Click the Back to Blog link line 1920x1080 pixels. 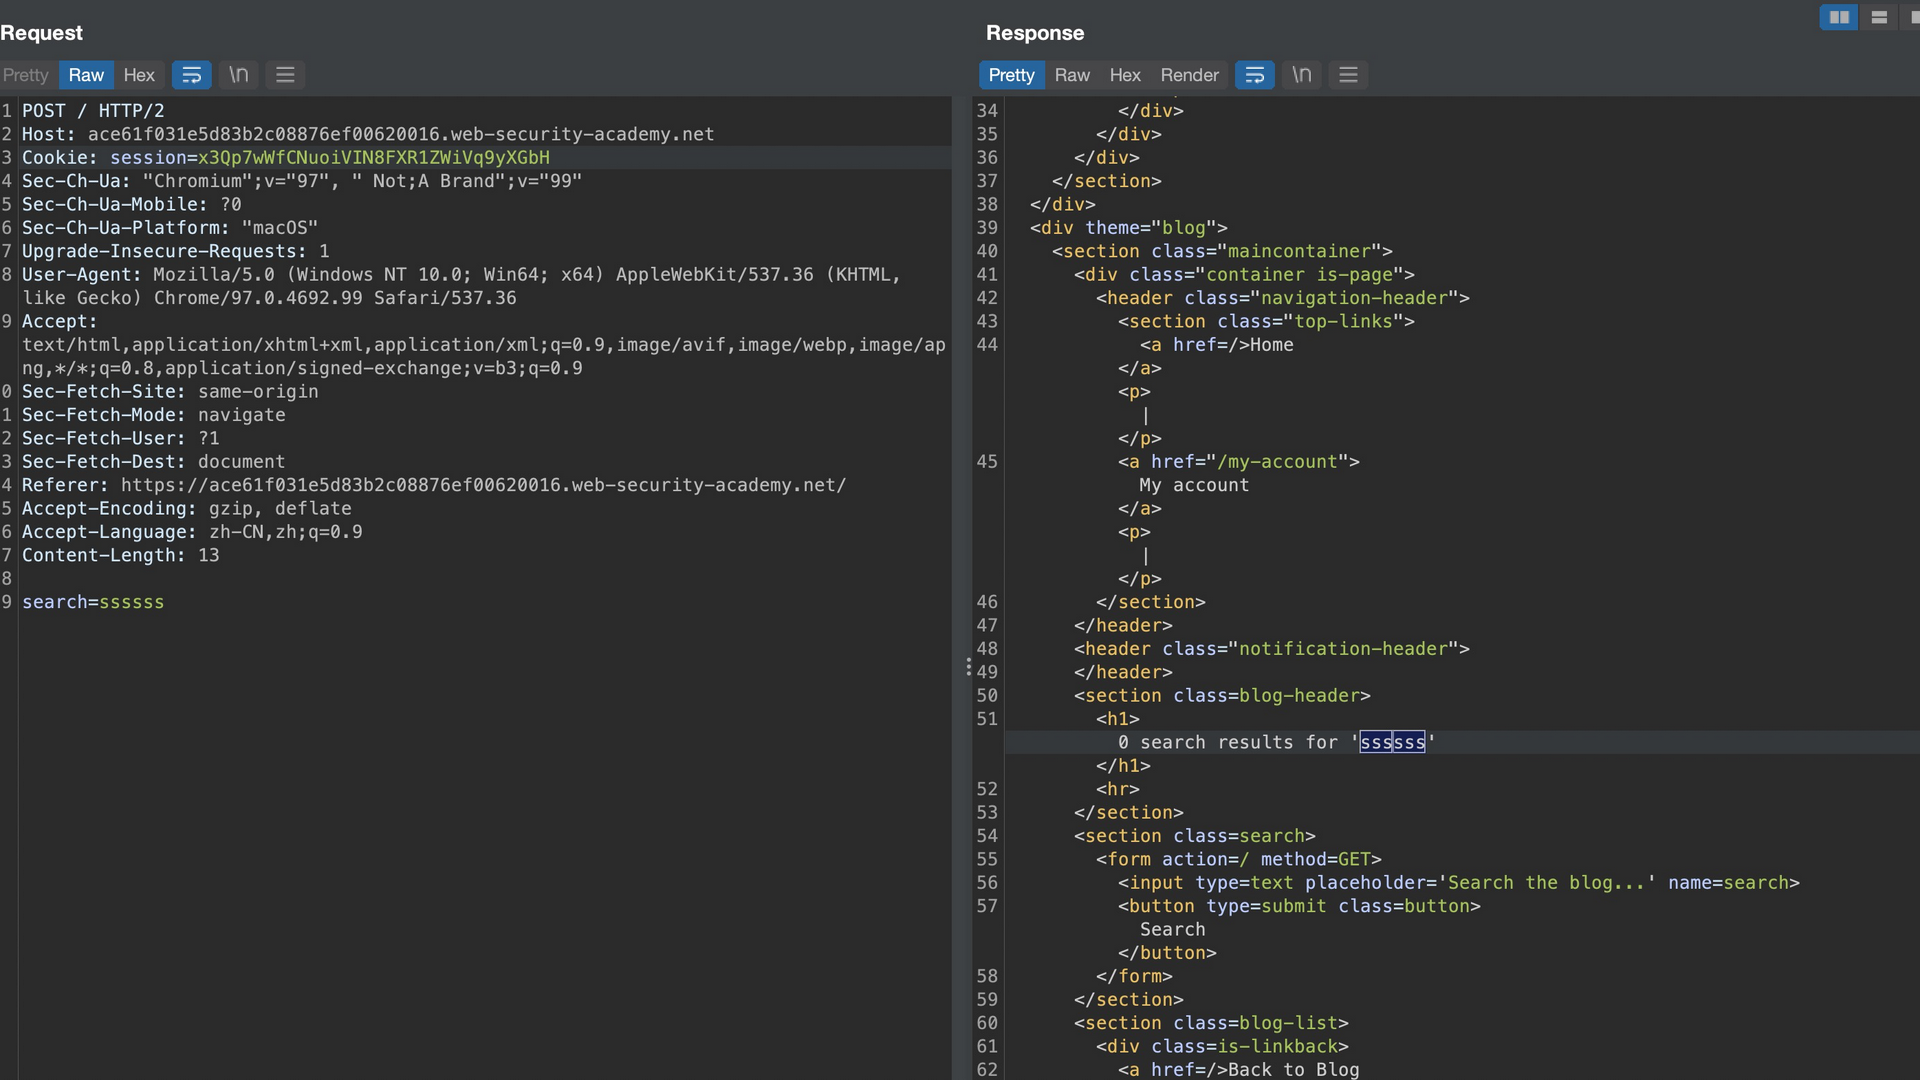coord(1238,1070)
